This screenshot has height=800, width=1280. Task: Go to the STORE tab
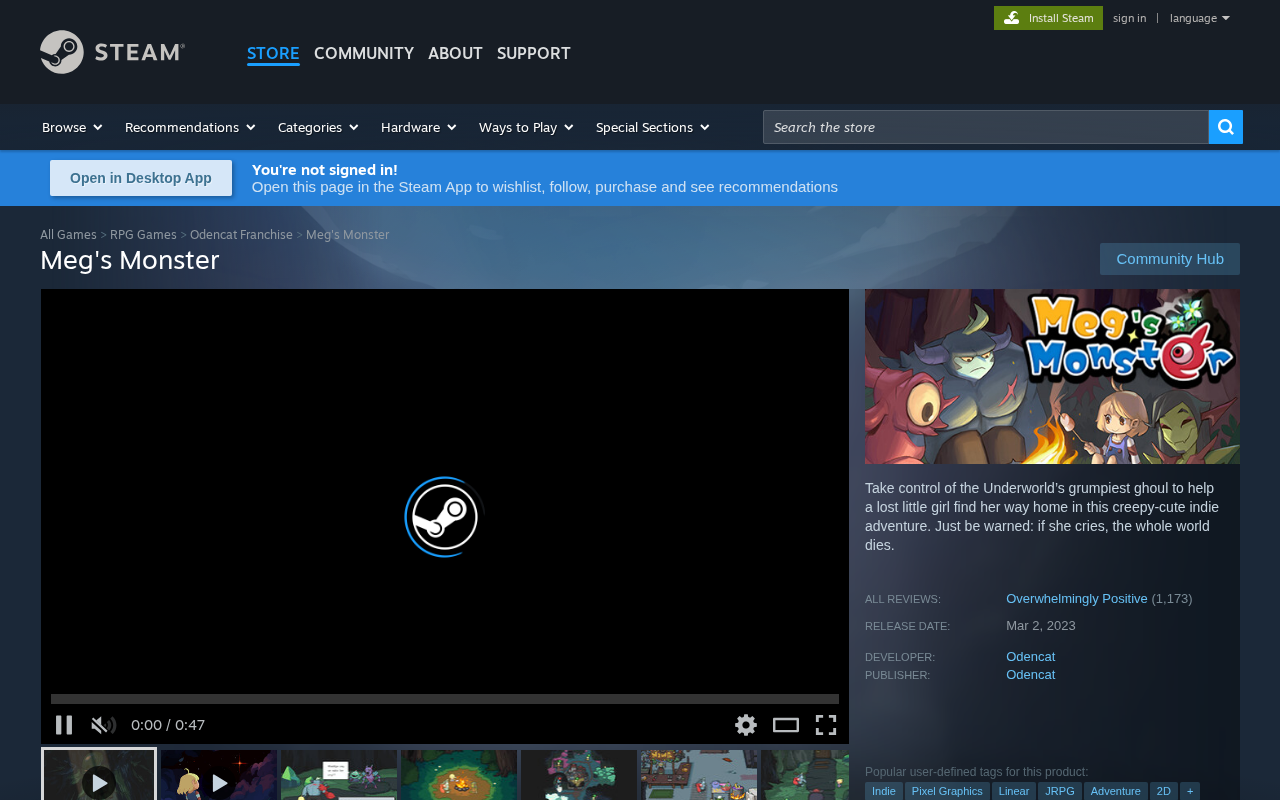[x=273, y=53]
